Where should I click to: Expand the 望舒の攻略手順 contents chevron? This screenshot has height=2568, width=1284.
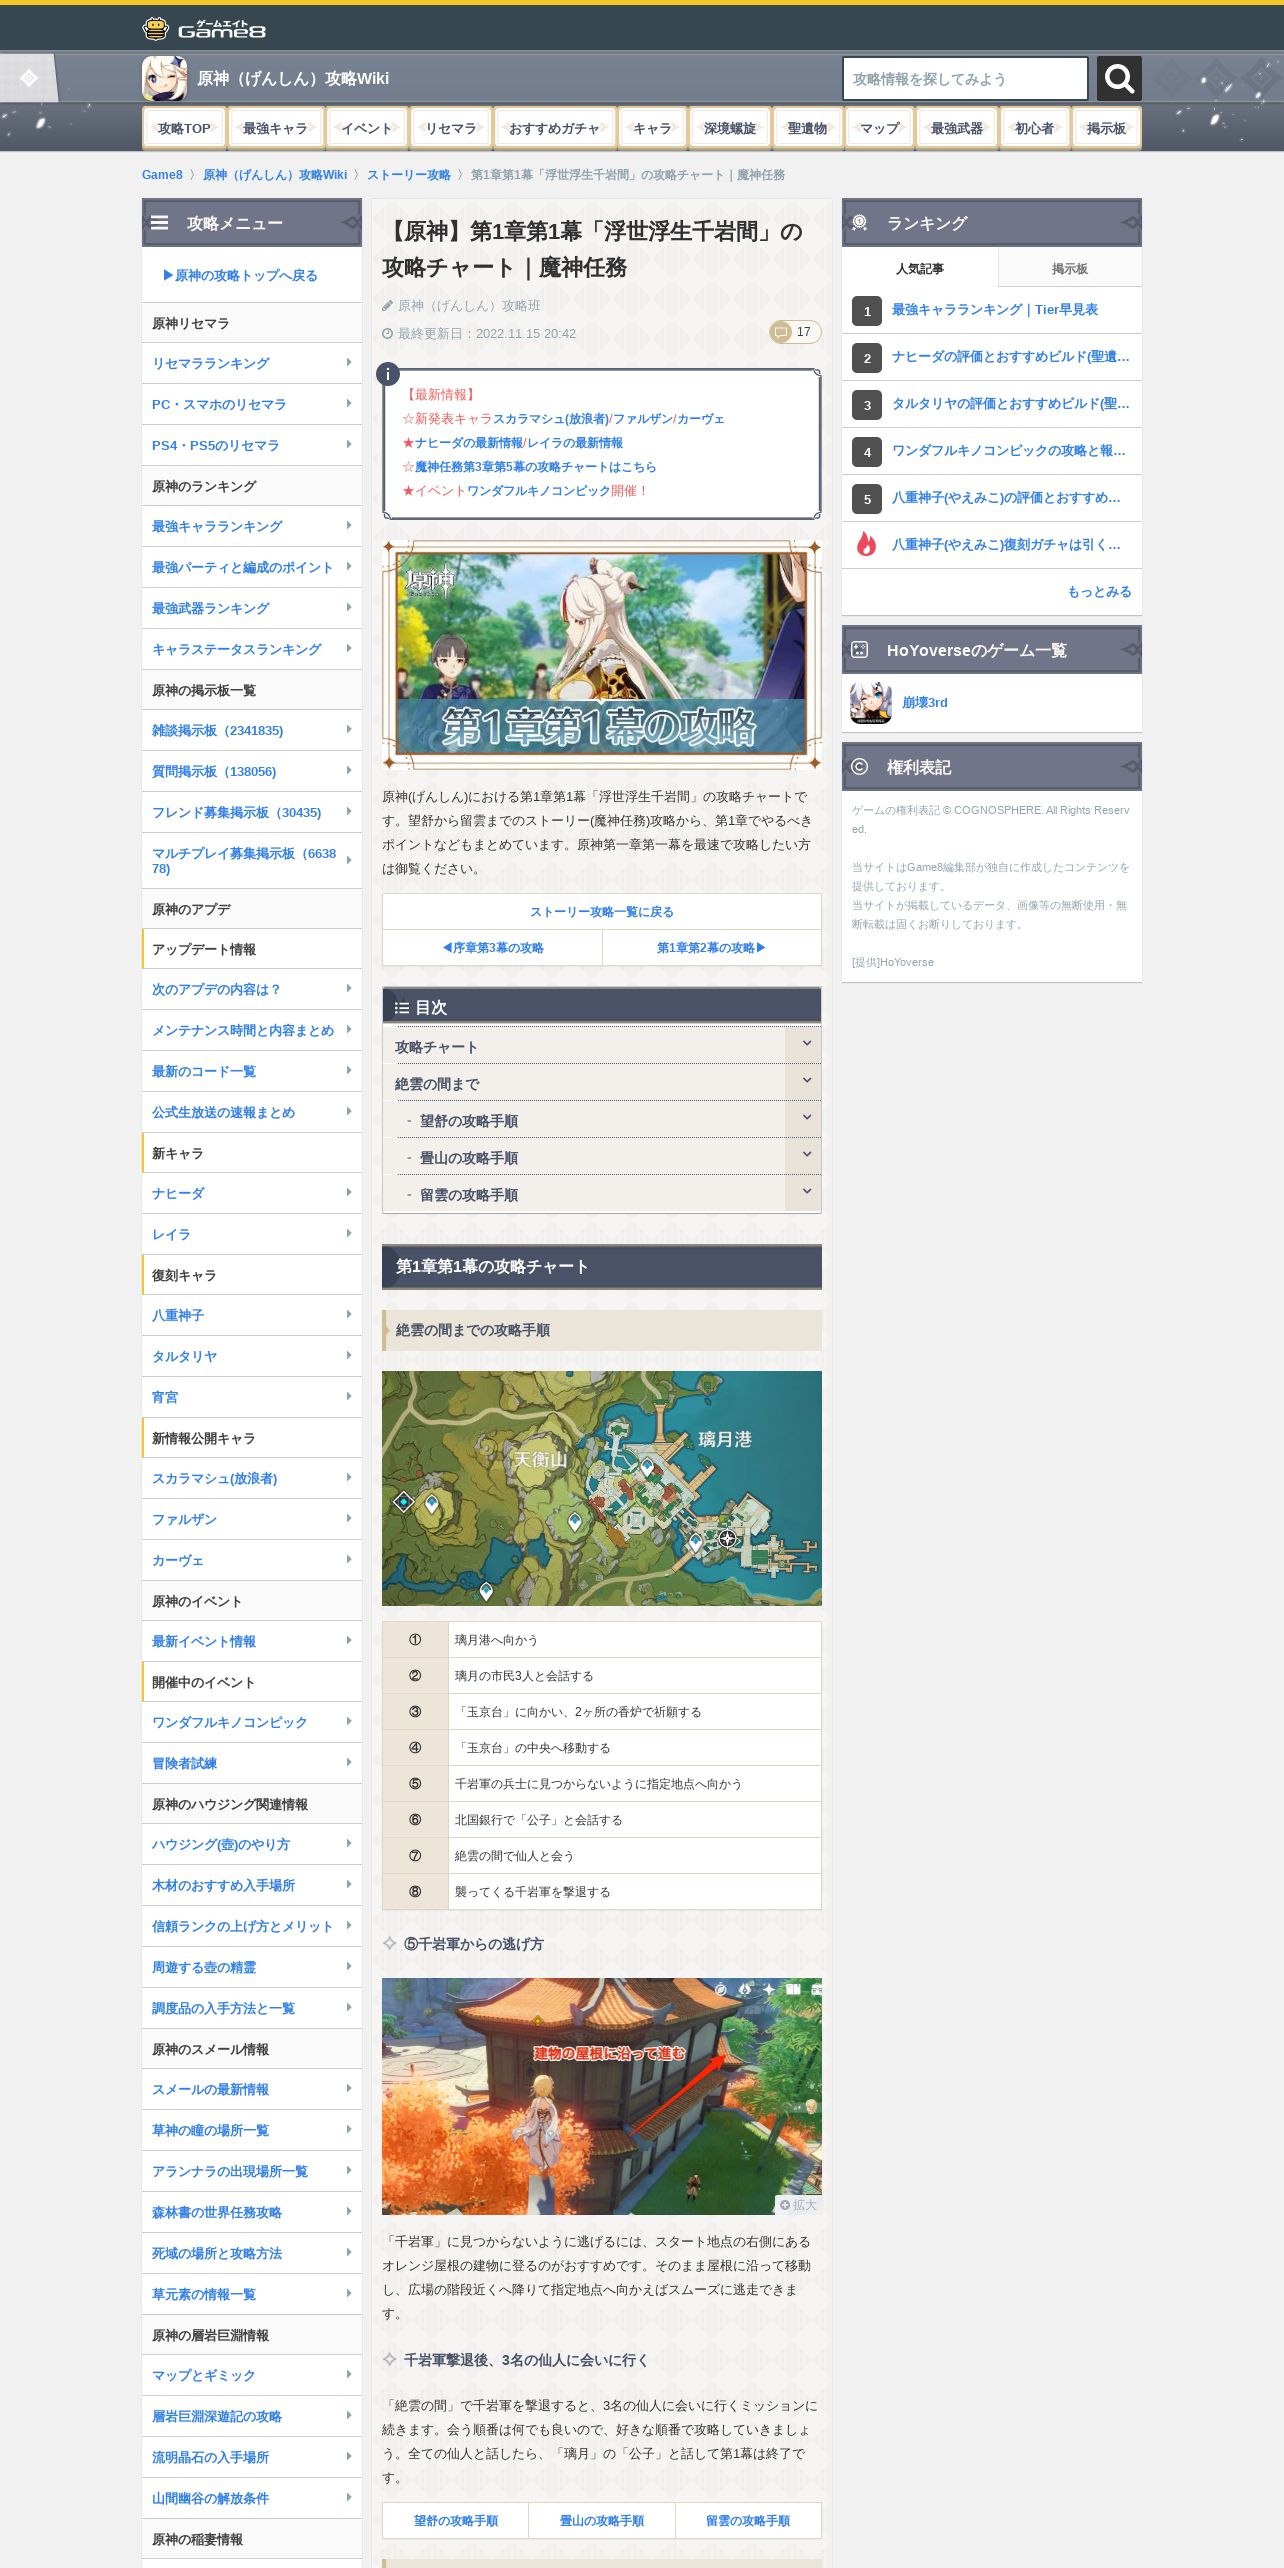click(805, 1118)
